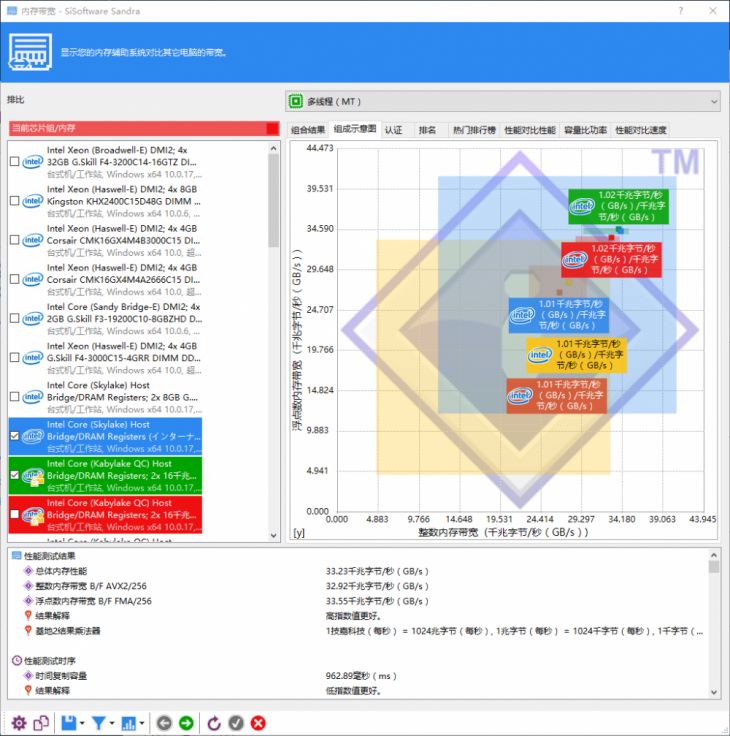This screenshot has width=730, height=736.
Task: Check the Haswell-E G.Skill F4-3000C15-4GRR entry
Action: click(15, 358)
